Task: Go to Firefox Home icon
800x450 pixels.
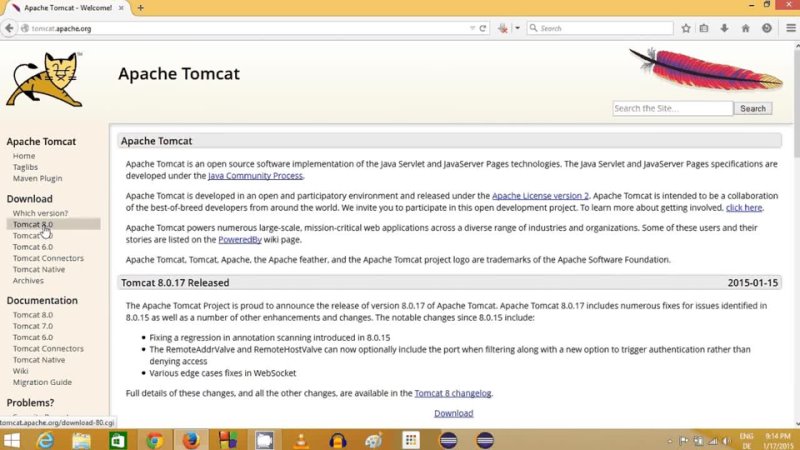Action: coord(745,29)
